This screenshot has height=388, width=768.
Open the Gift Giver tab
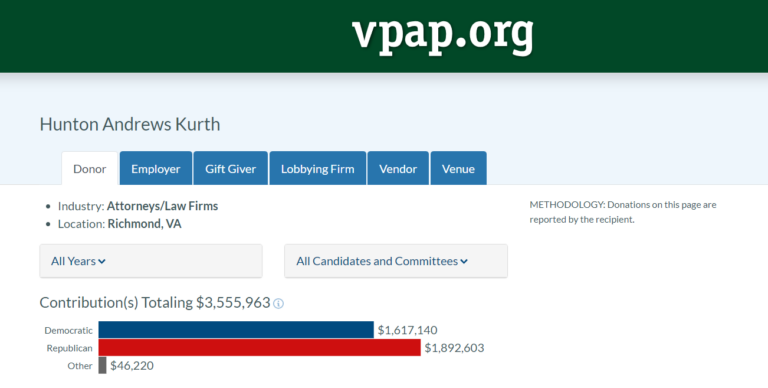coord(231,169)
